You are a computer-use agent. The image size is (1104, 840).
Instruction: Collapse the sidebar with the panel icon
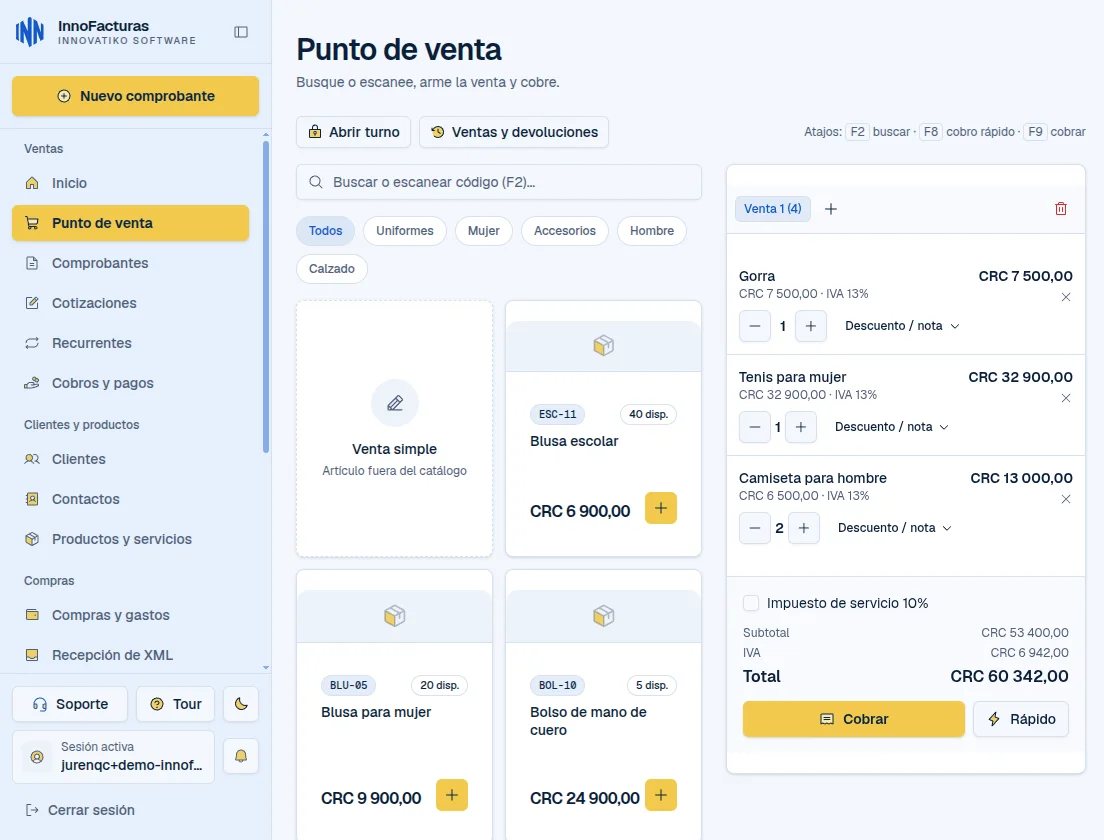pyautogui.click(x=241, y=32)
